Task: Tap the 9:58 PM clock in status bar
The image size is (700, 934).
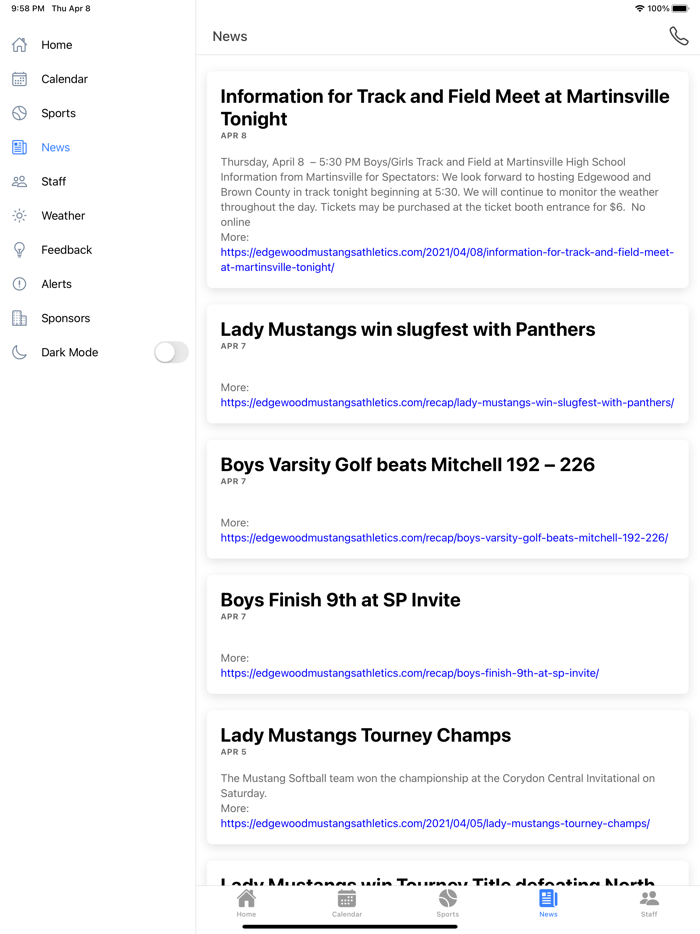Action: click(x=28, y=8)
